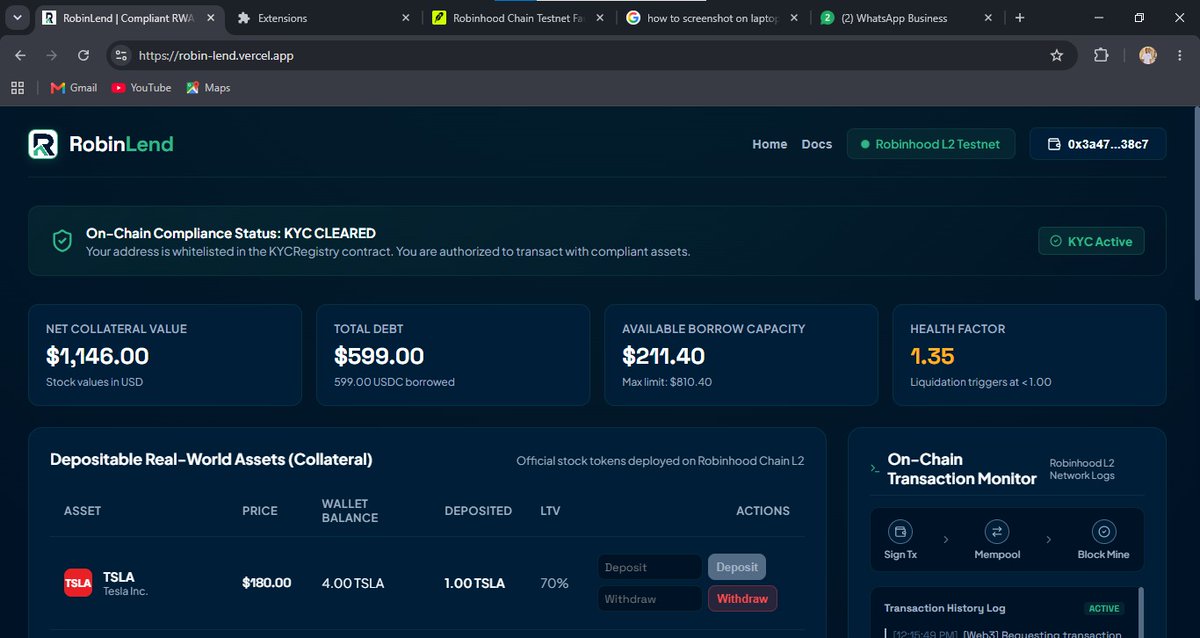Focus the Deposit amount input field
This screenshot has height=638, width=1200.
click(650, 567)
